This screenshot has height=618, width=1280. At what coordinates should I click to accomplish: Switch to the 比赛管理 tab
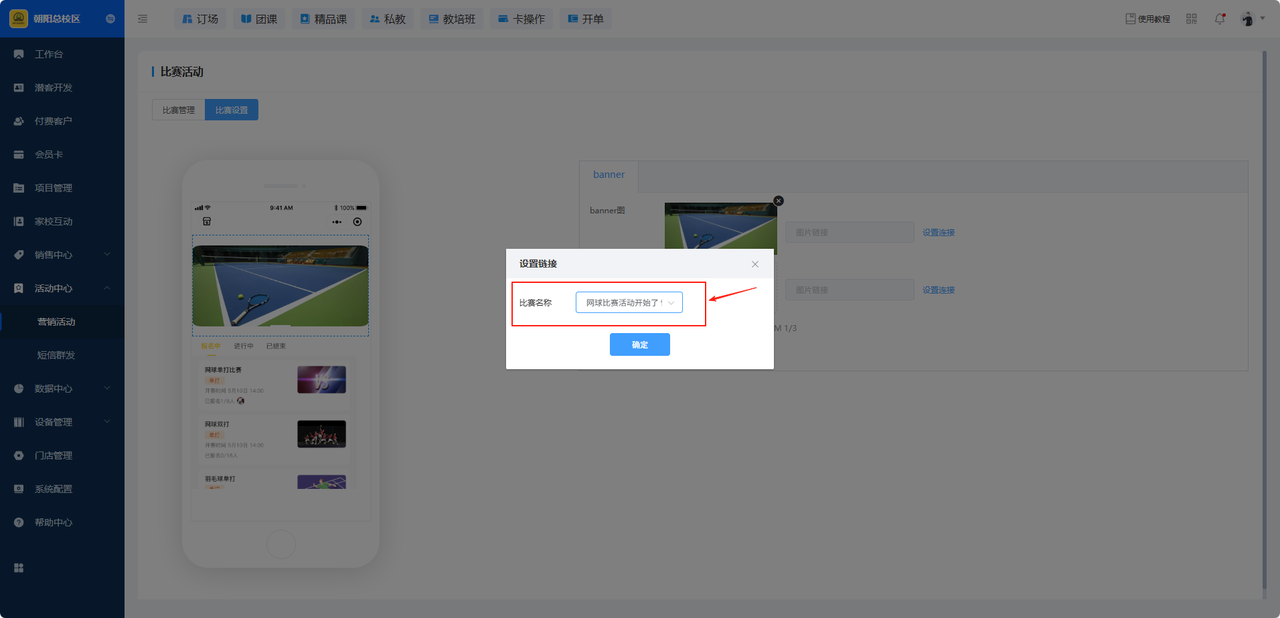(178, 110)
